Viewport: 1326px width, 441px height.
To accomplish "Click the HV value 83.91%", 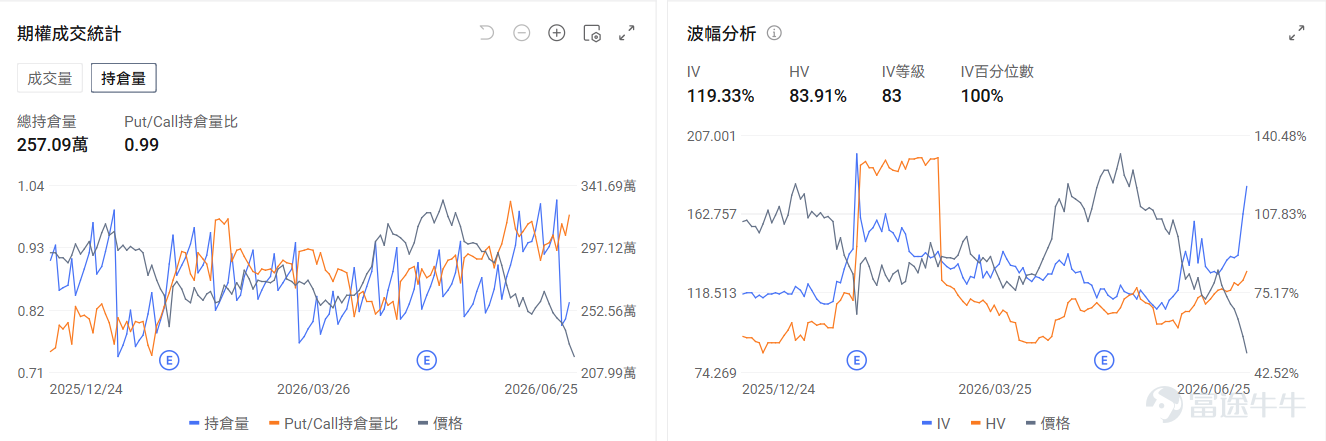I will point(818,96).
